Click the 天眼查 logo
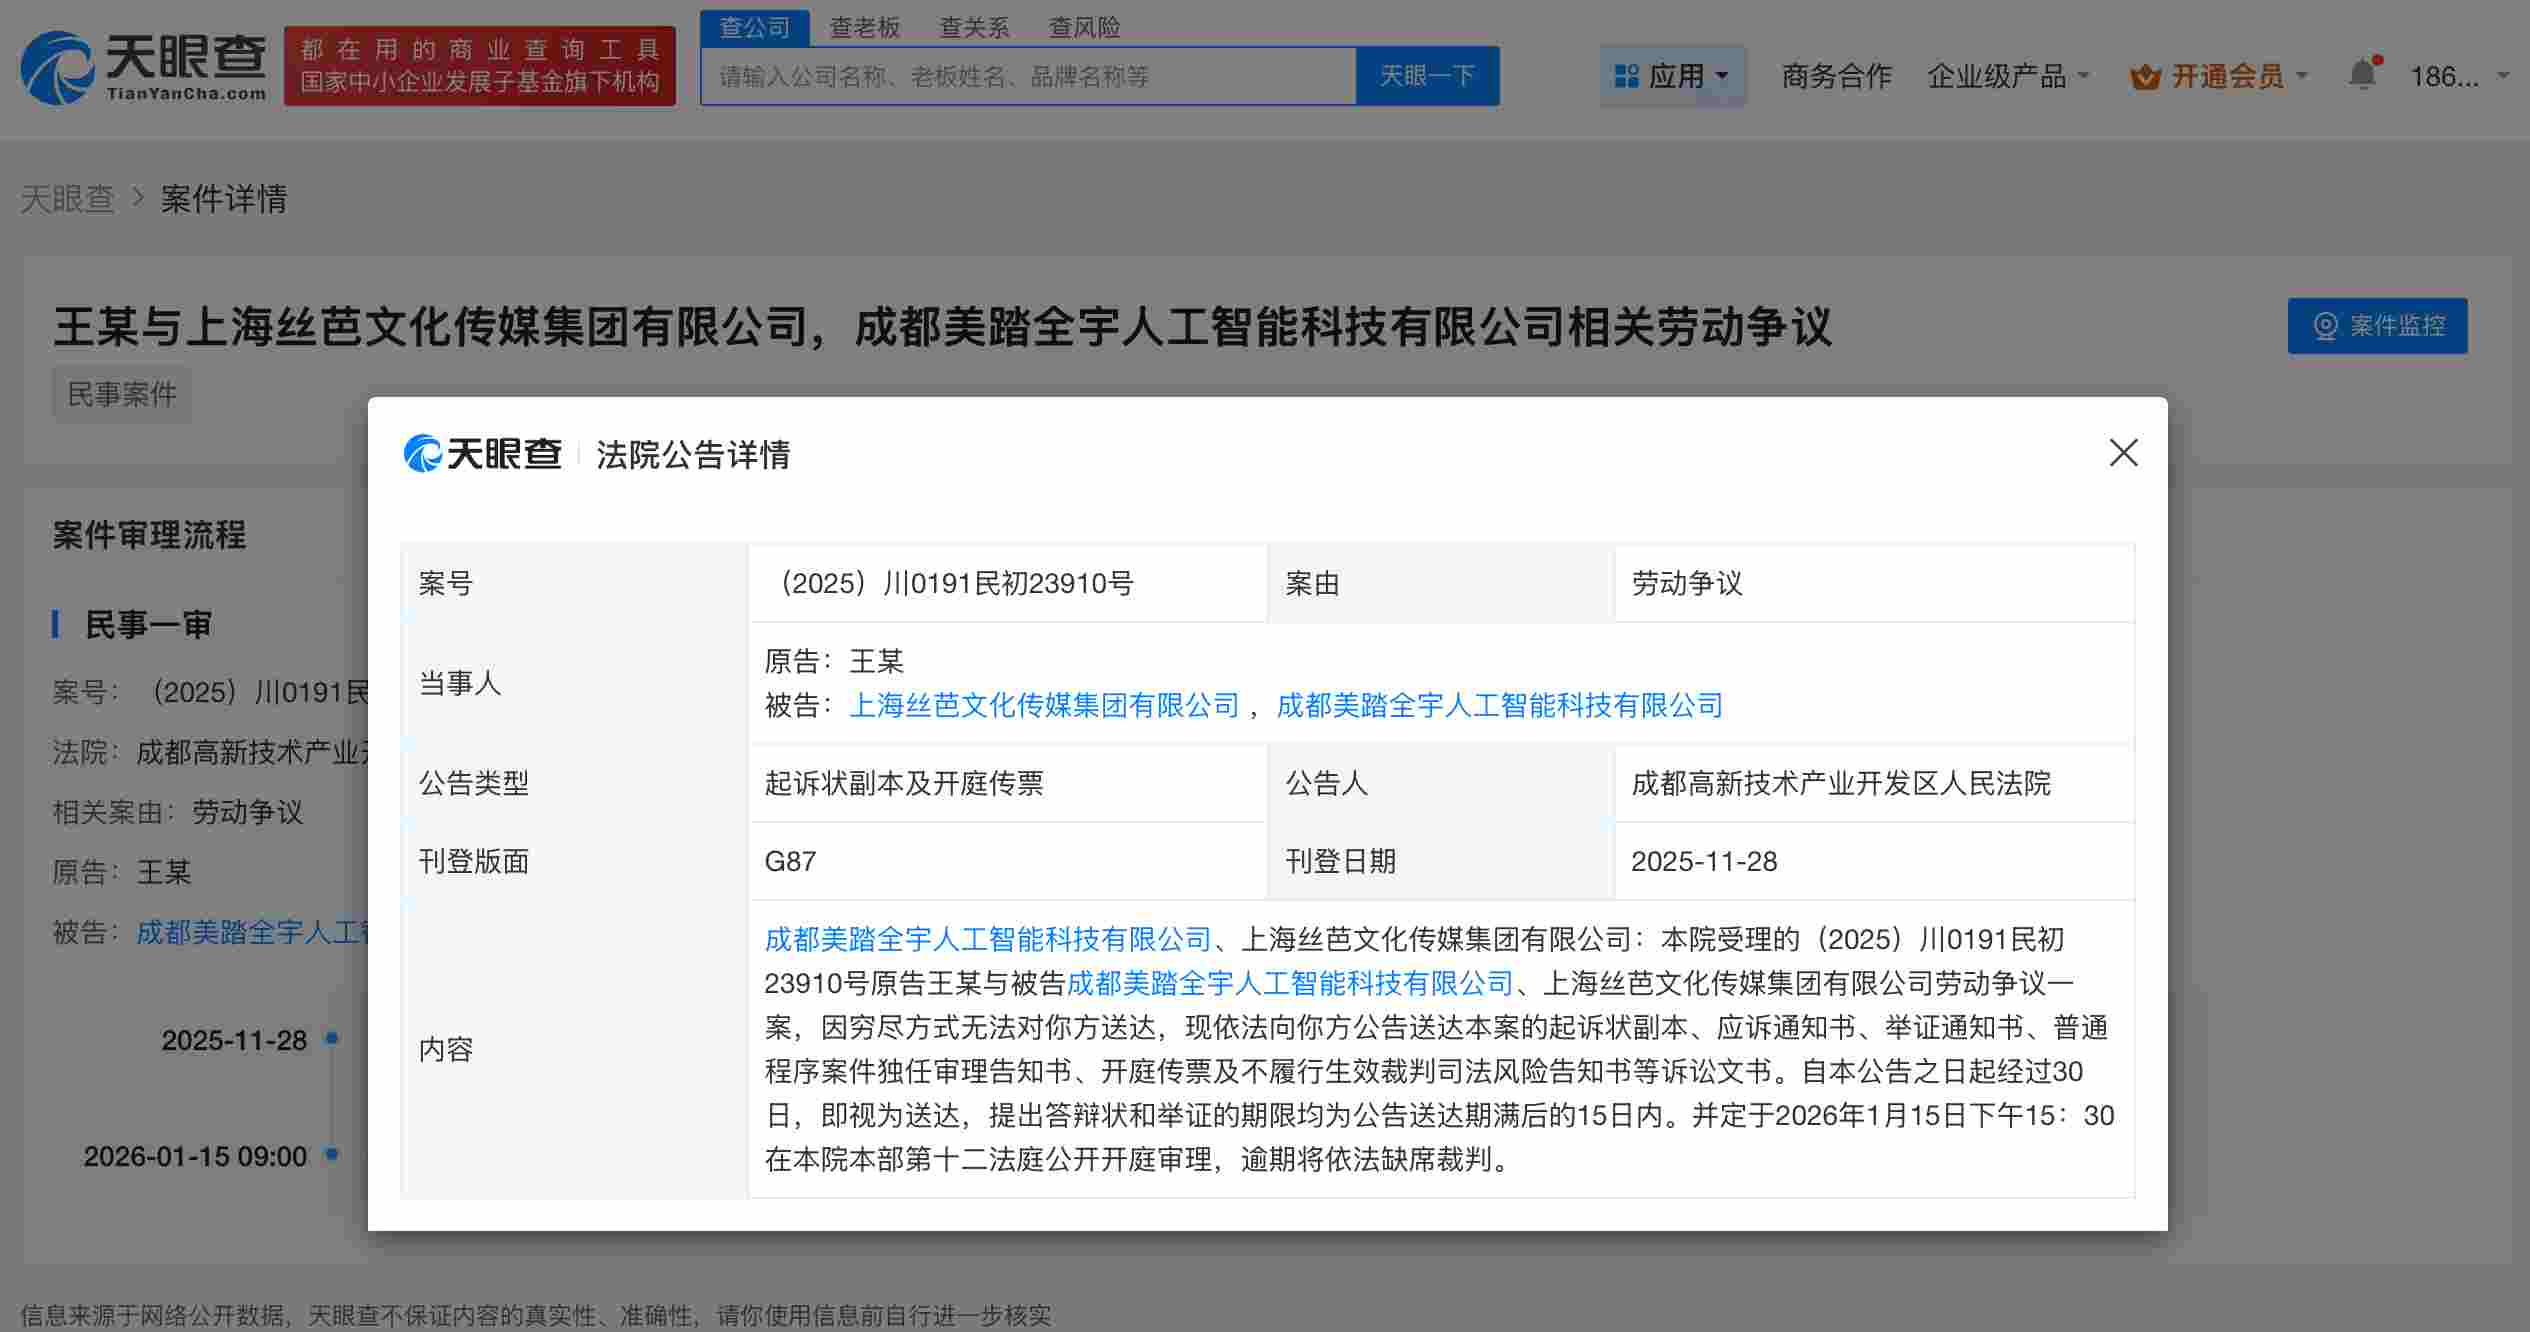This screenshot has width=2530, height=1332. [x=145, y=66]
